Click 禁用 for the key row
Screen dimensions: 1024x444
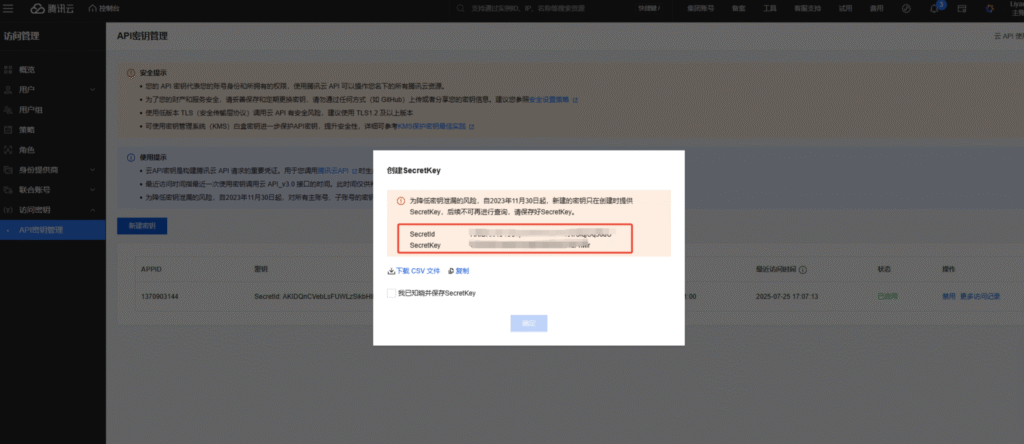[x=949, y=296]
